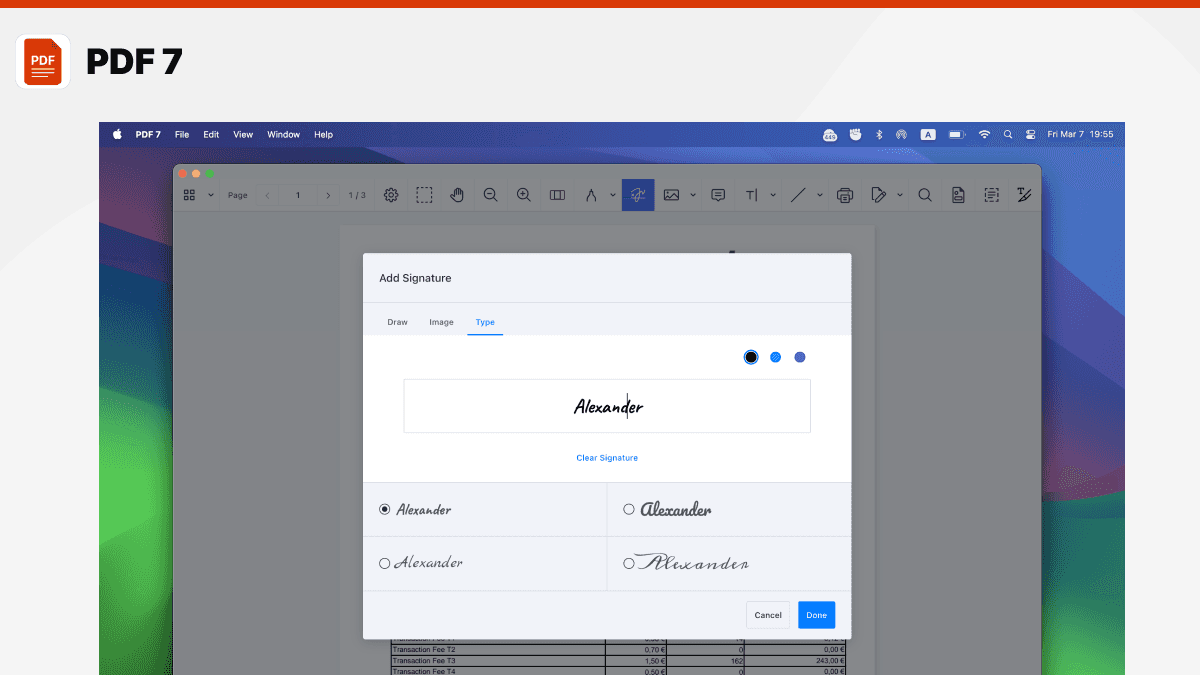Go to previous page arrow

(x=267, y=195)
